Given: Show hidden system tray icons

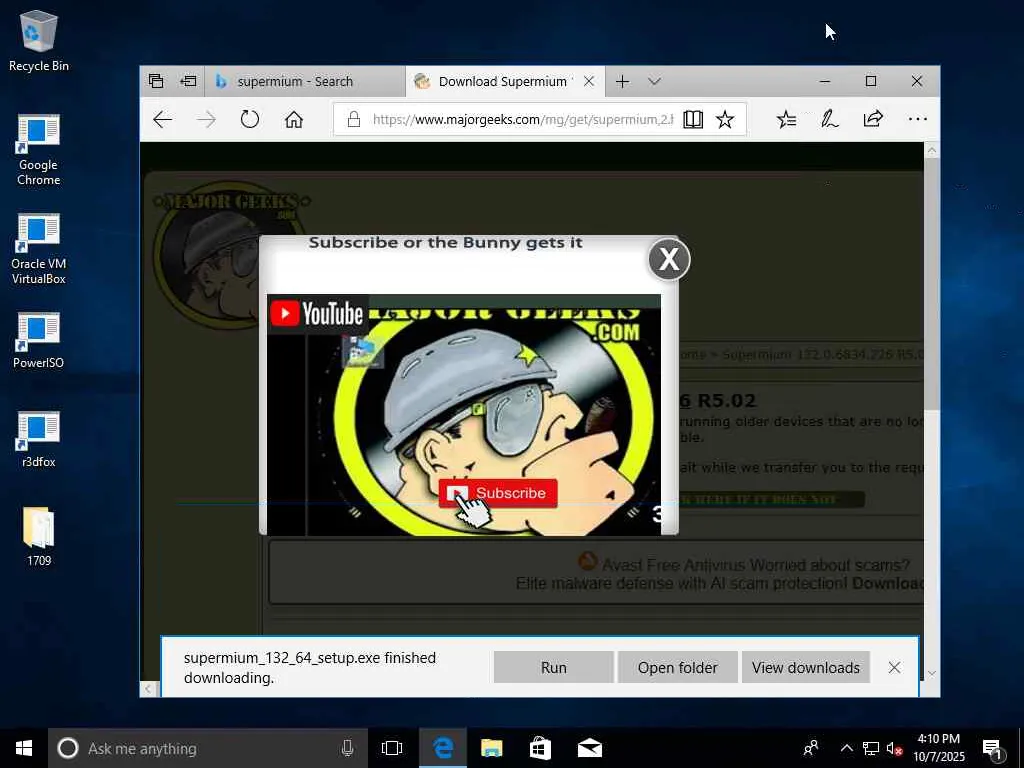Looking at the screenshot, I should tap(846, 748).
